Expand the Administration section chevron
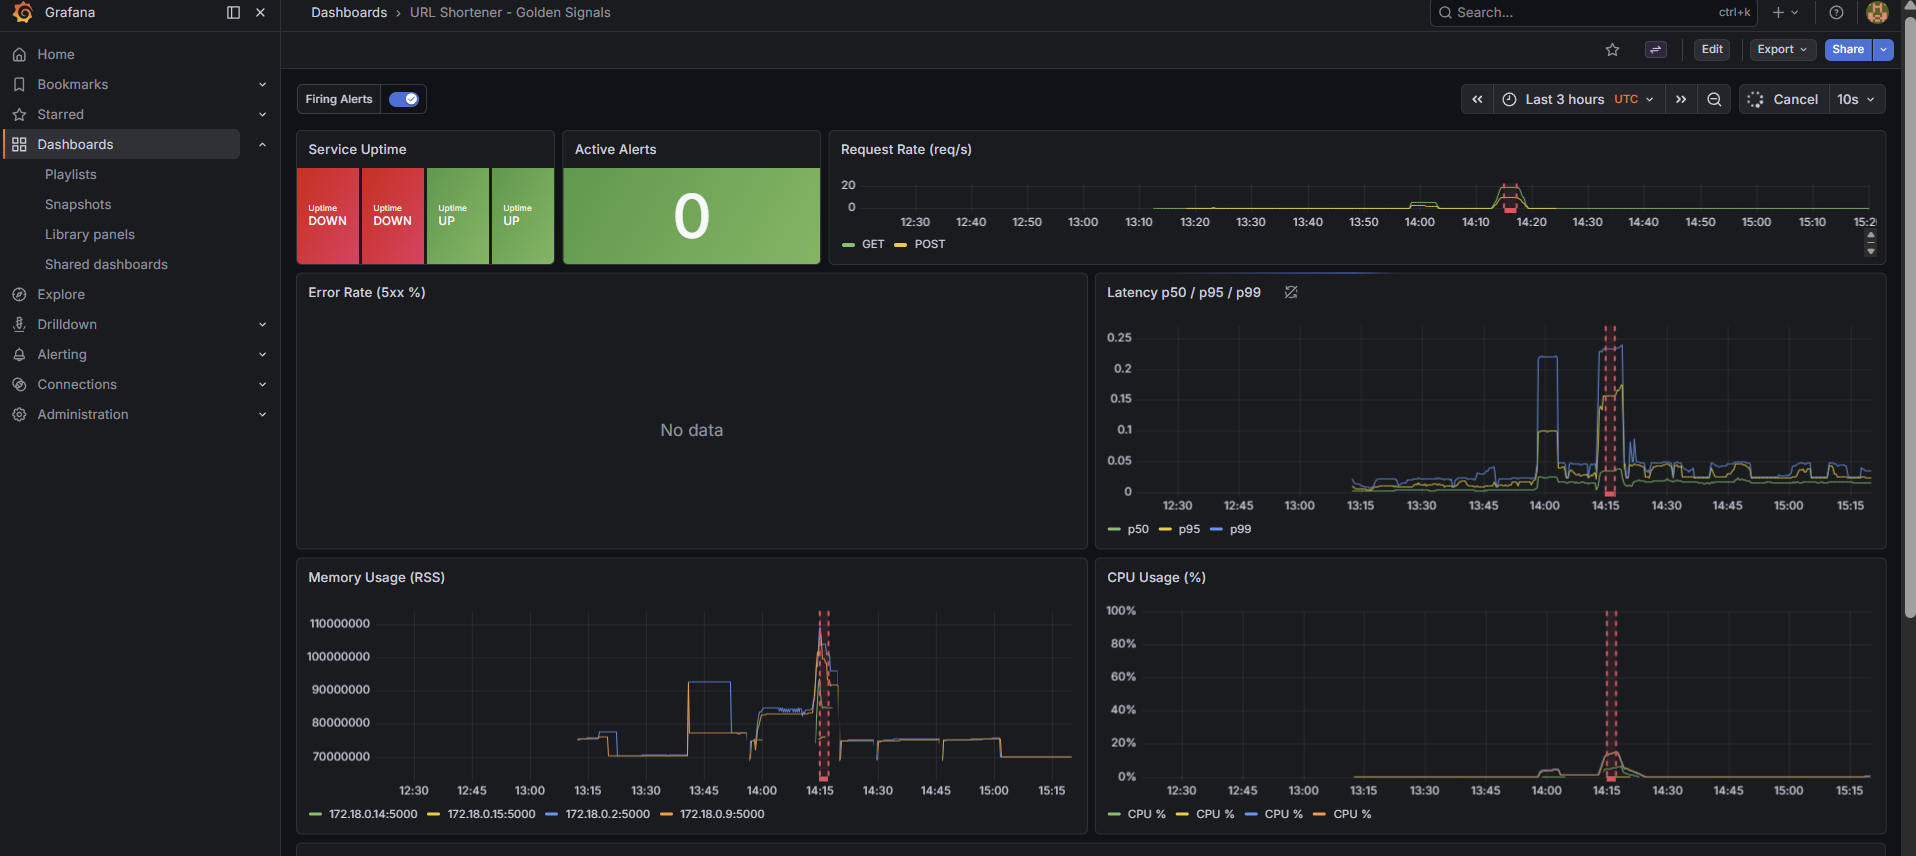 (x=262, y=414)
